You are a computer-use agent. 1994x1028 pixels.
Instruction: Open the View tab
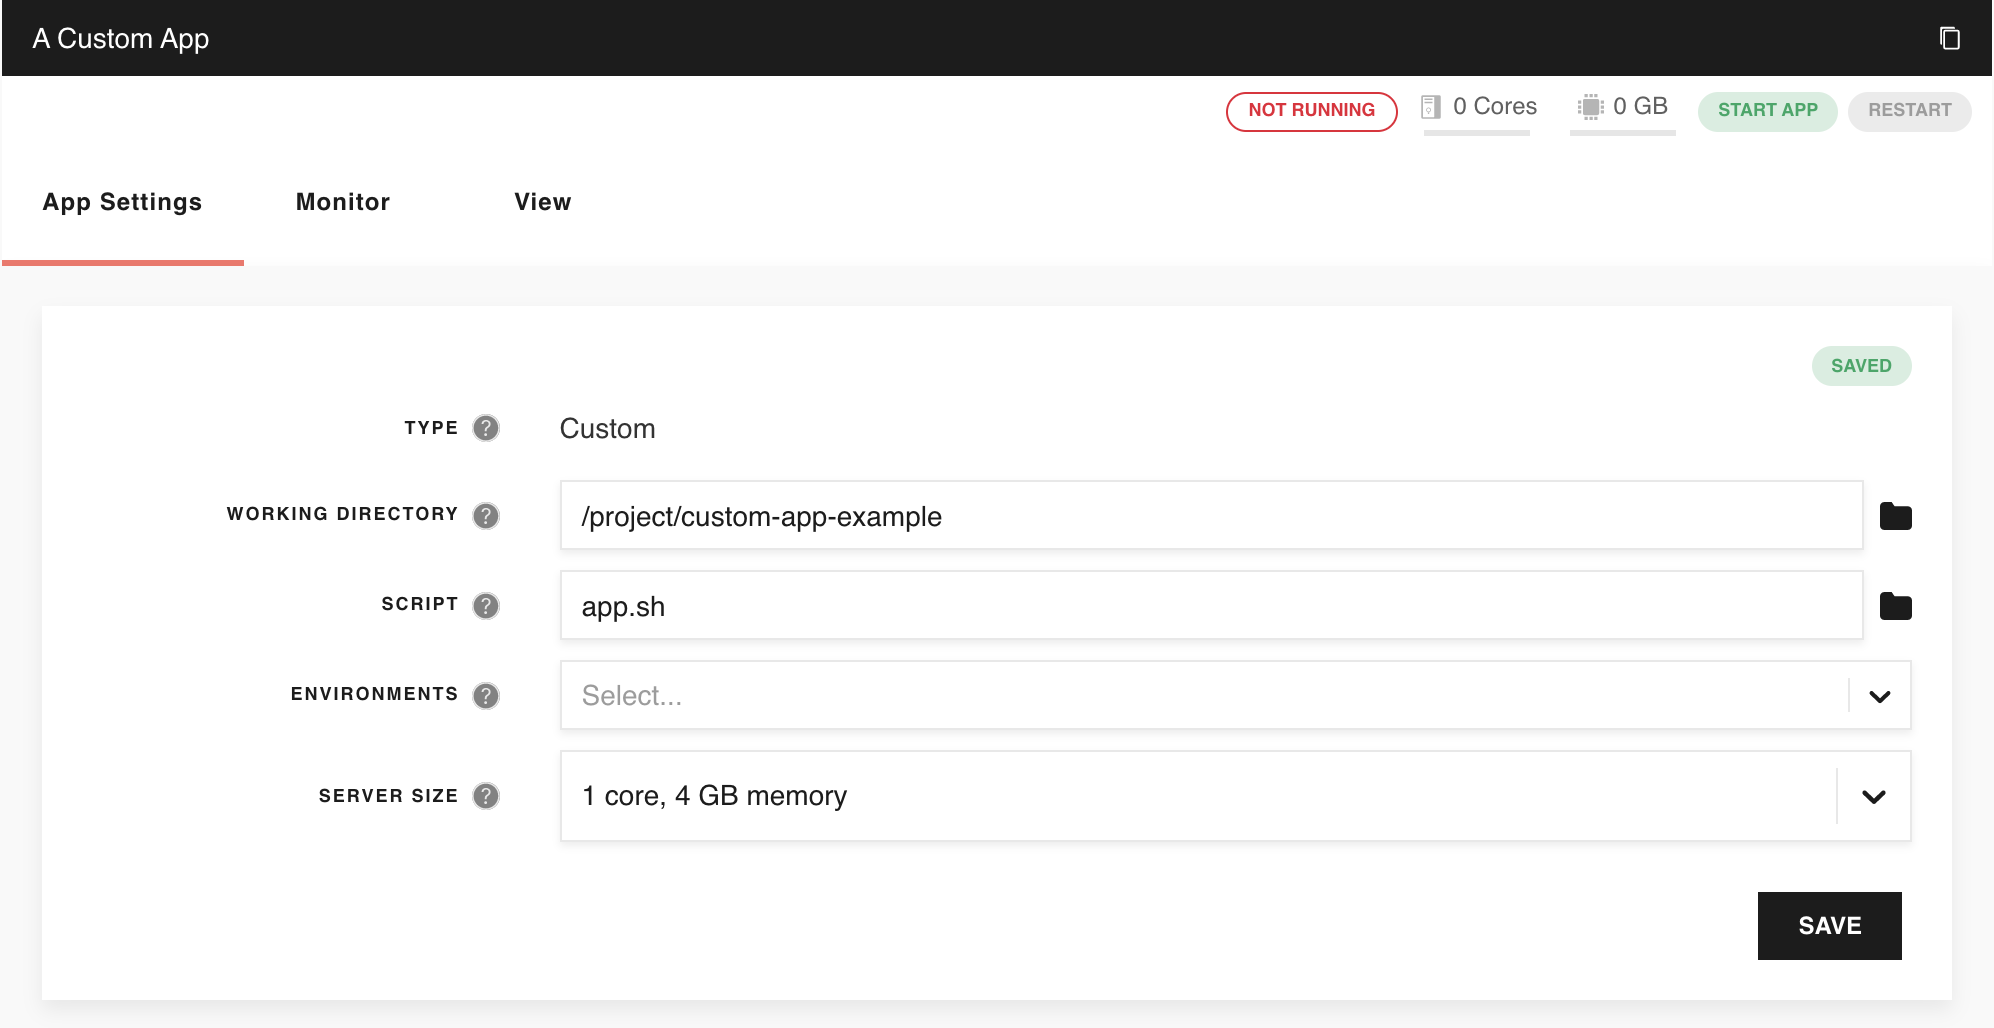point(542,202)
